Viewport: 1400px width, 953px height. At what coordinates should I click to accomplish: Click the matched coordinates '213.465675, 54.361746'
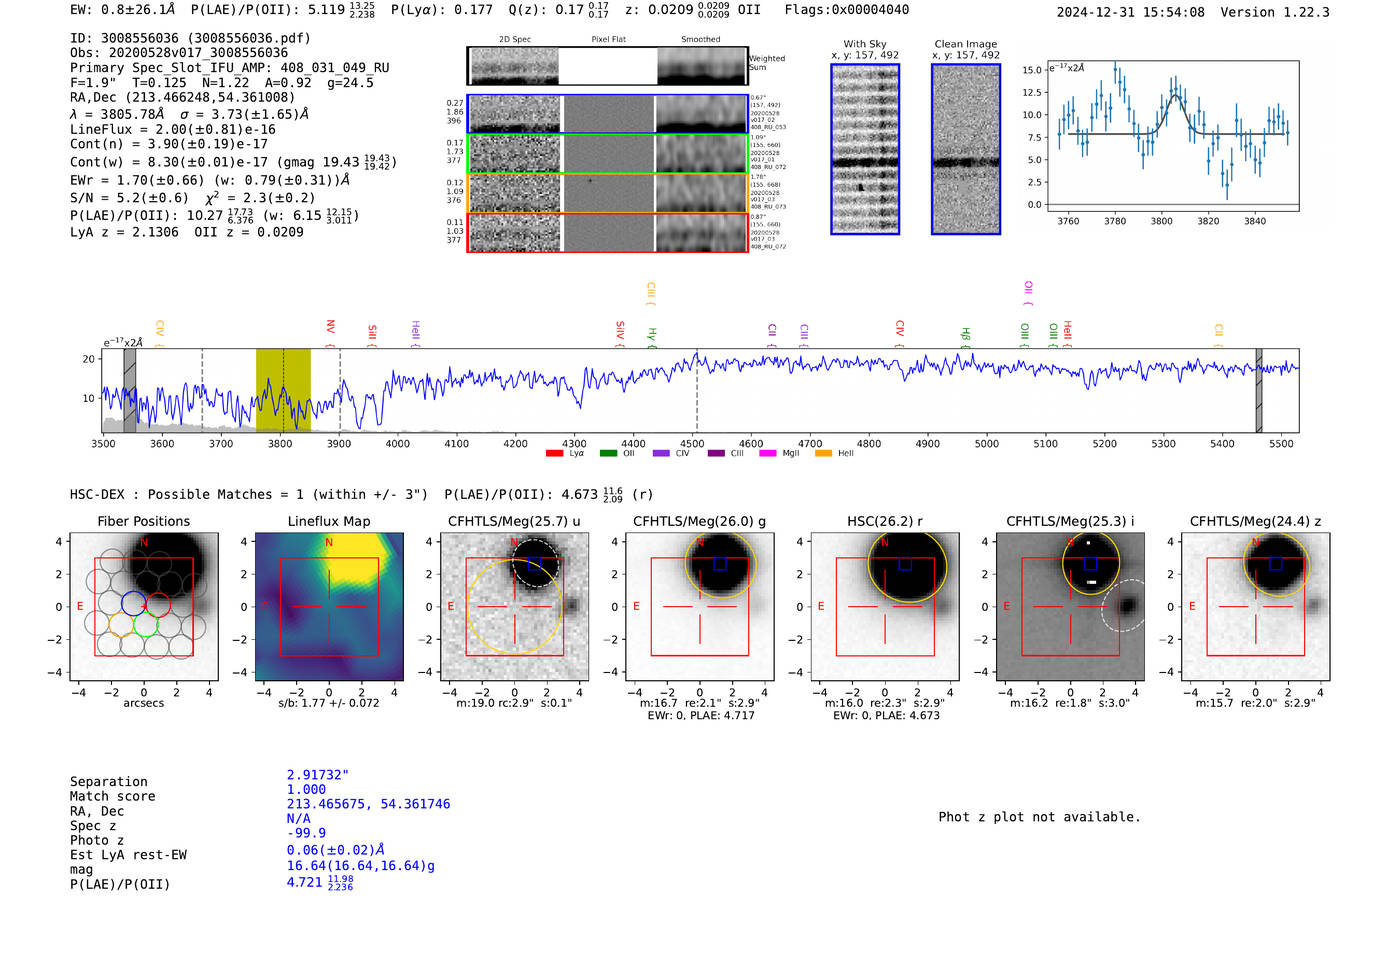coord(369,804)
